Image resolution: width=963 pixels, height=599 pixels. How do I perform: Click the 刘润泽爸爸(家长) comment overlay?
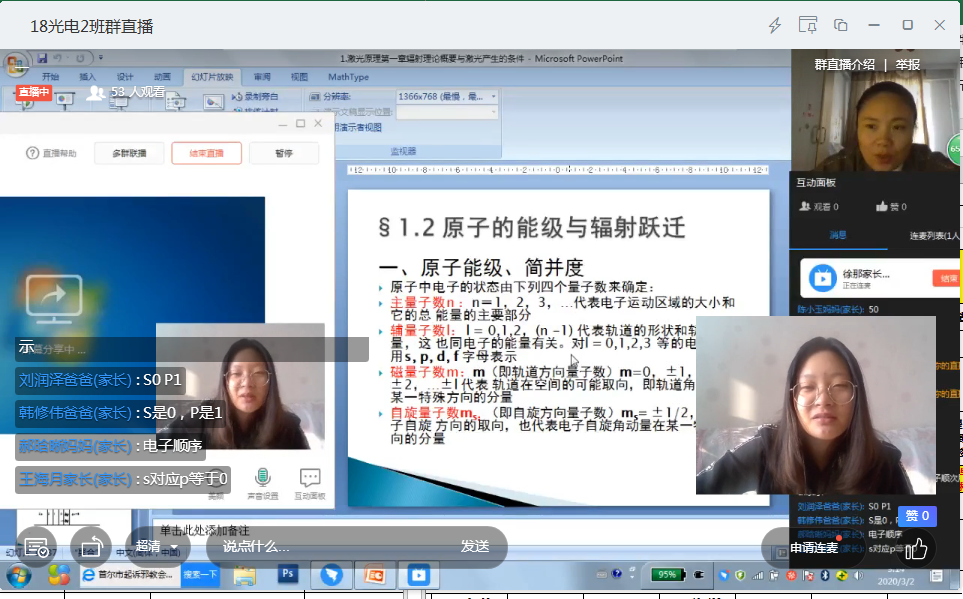(99, 380)
